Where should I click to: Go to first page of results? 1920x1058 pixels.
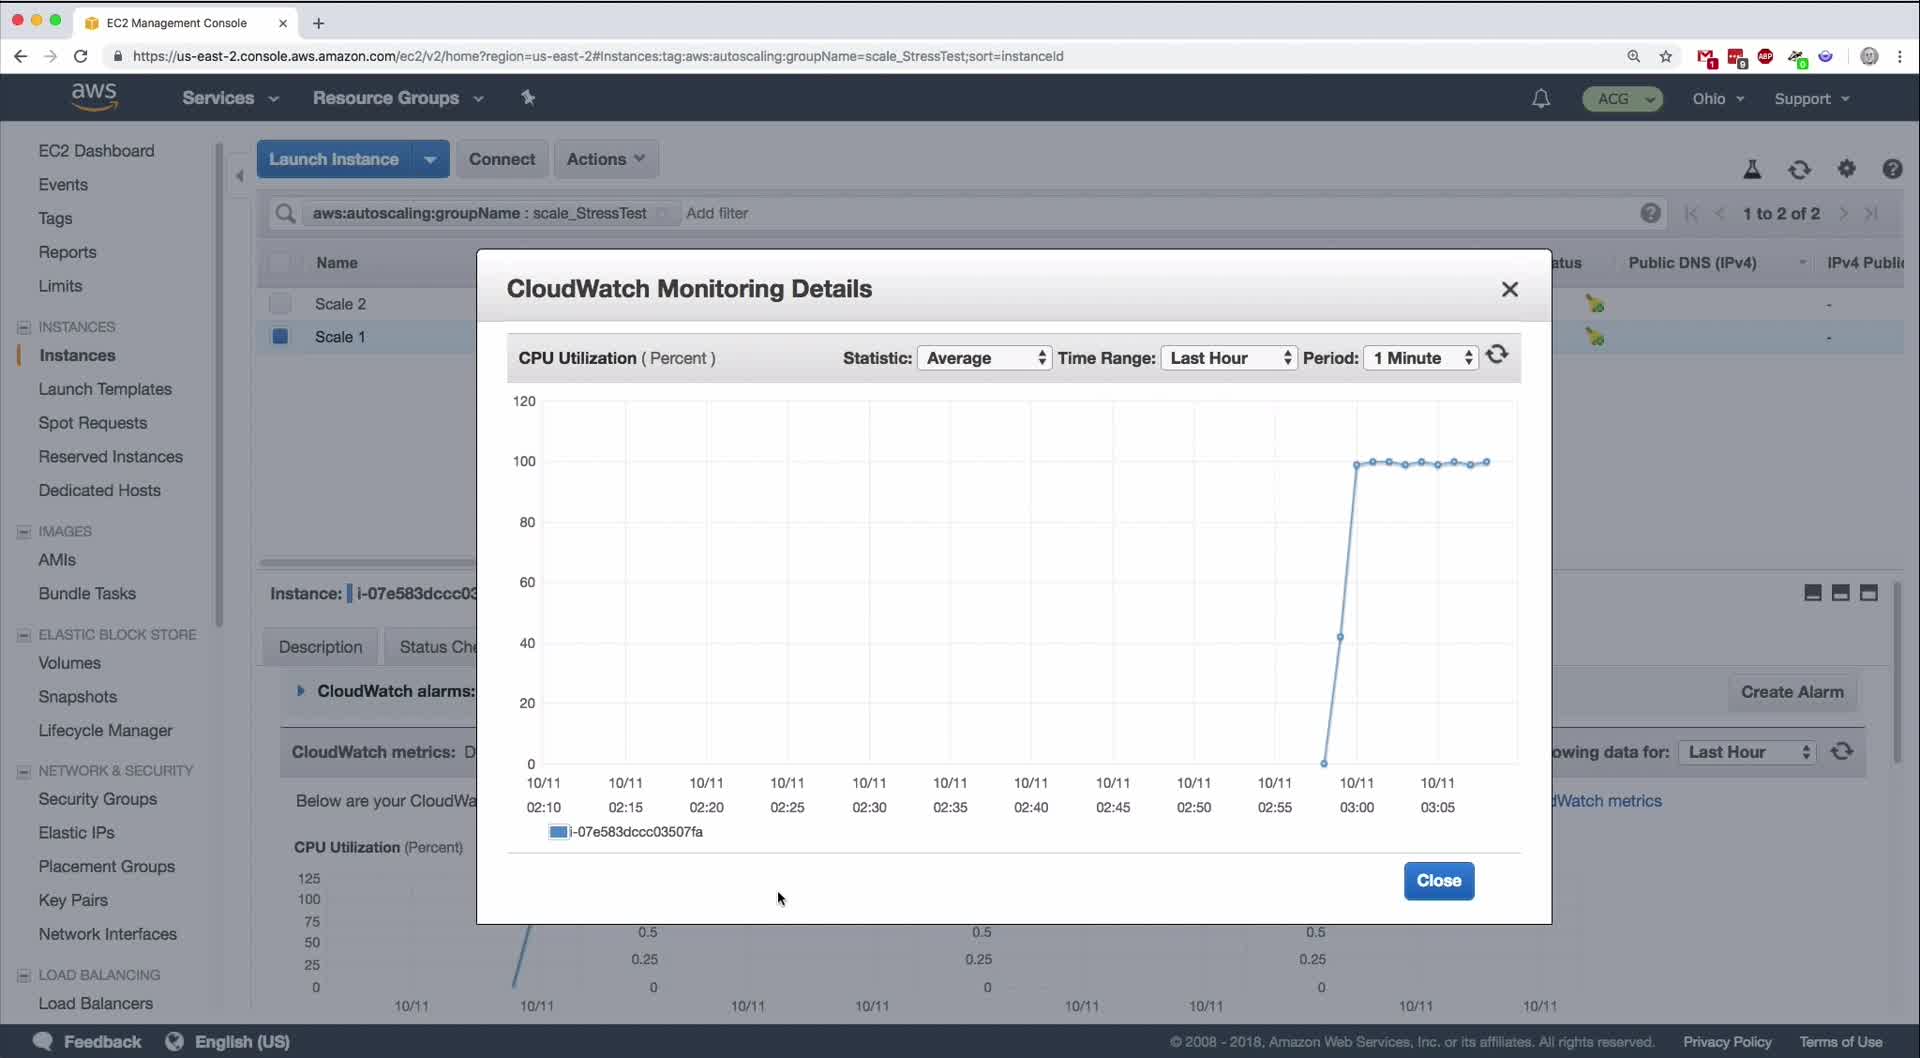point(1691,213)
